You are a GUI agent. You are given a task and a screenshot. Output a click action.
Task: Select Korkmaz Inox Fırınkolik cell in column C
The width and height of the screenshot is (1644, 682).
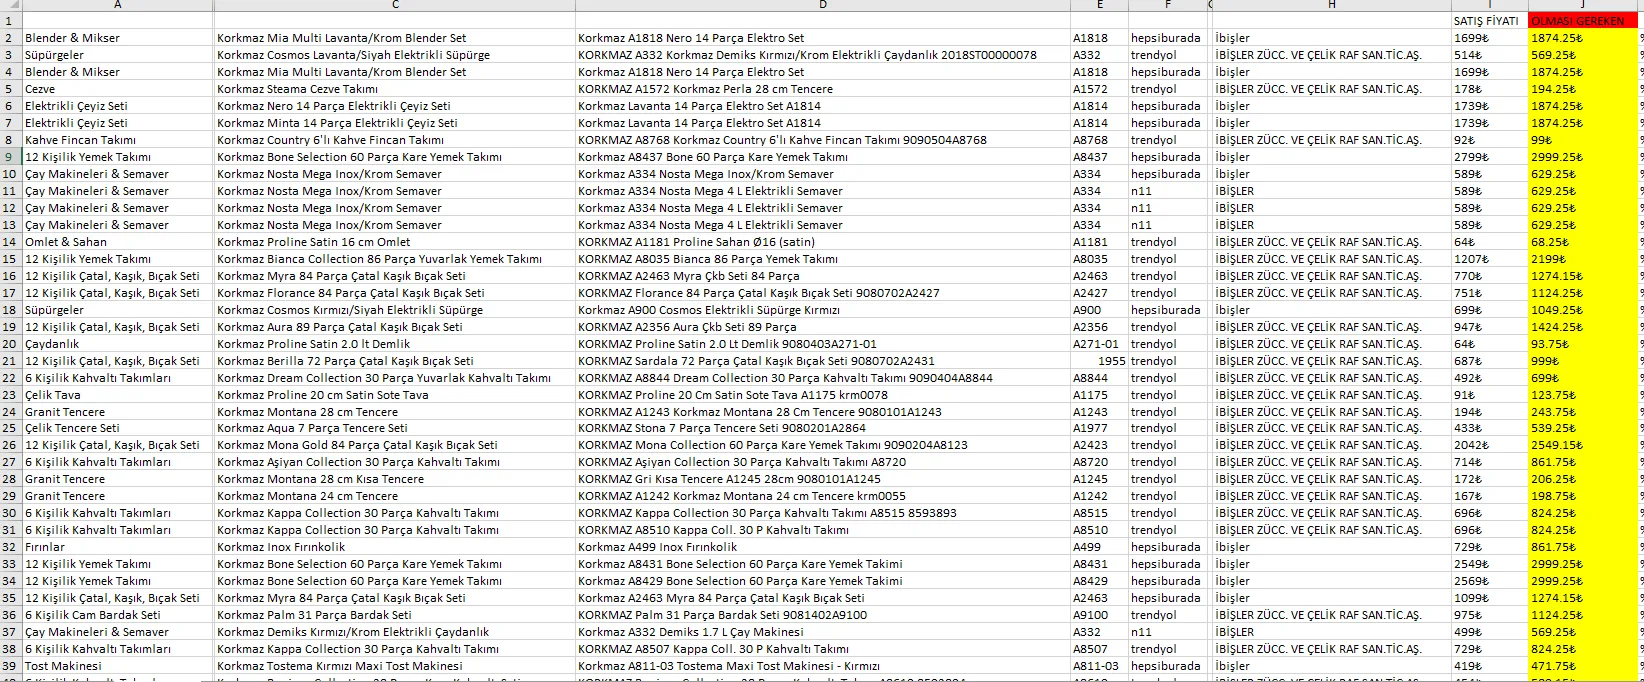(395, 547)
